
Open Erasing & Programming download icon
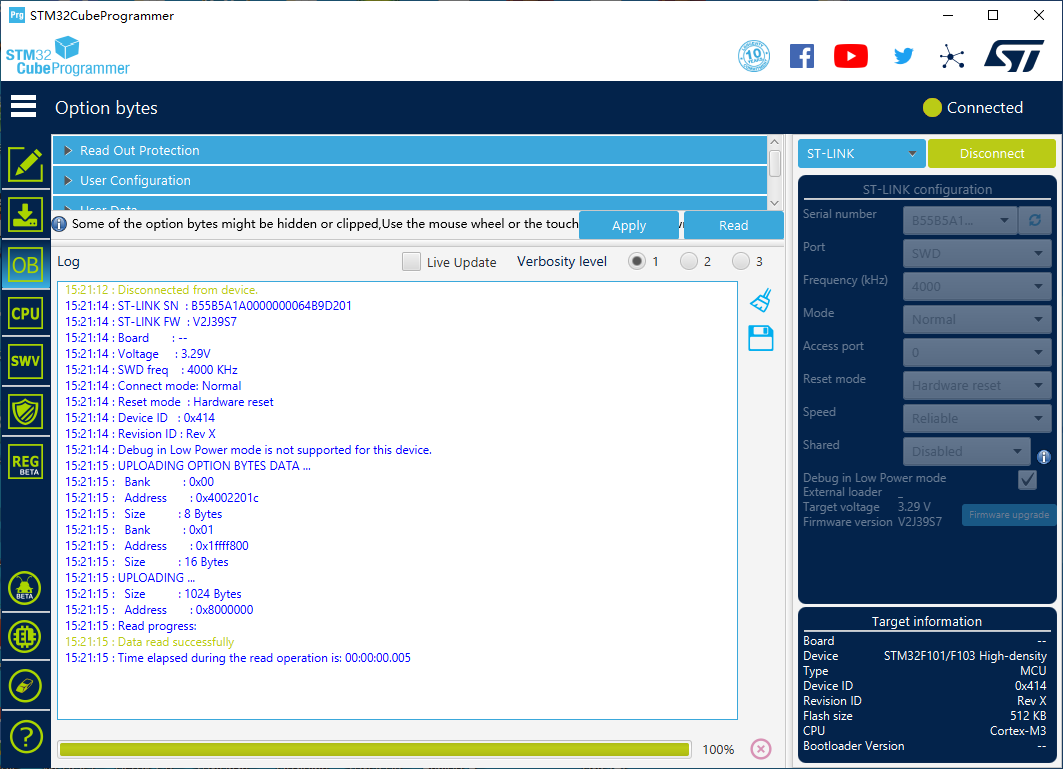point(25,215)
